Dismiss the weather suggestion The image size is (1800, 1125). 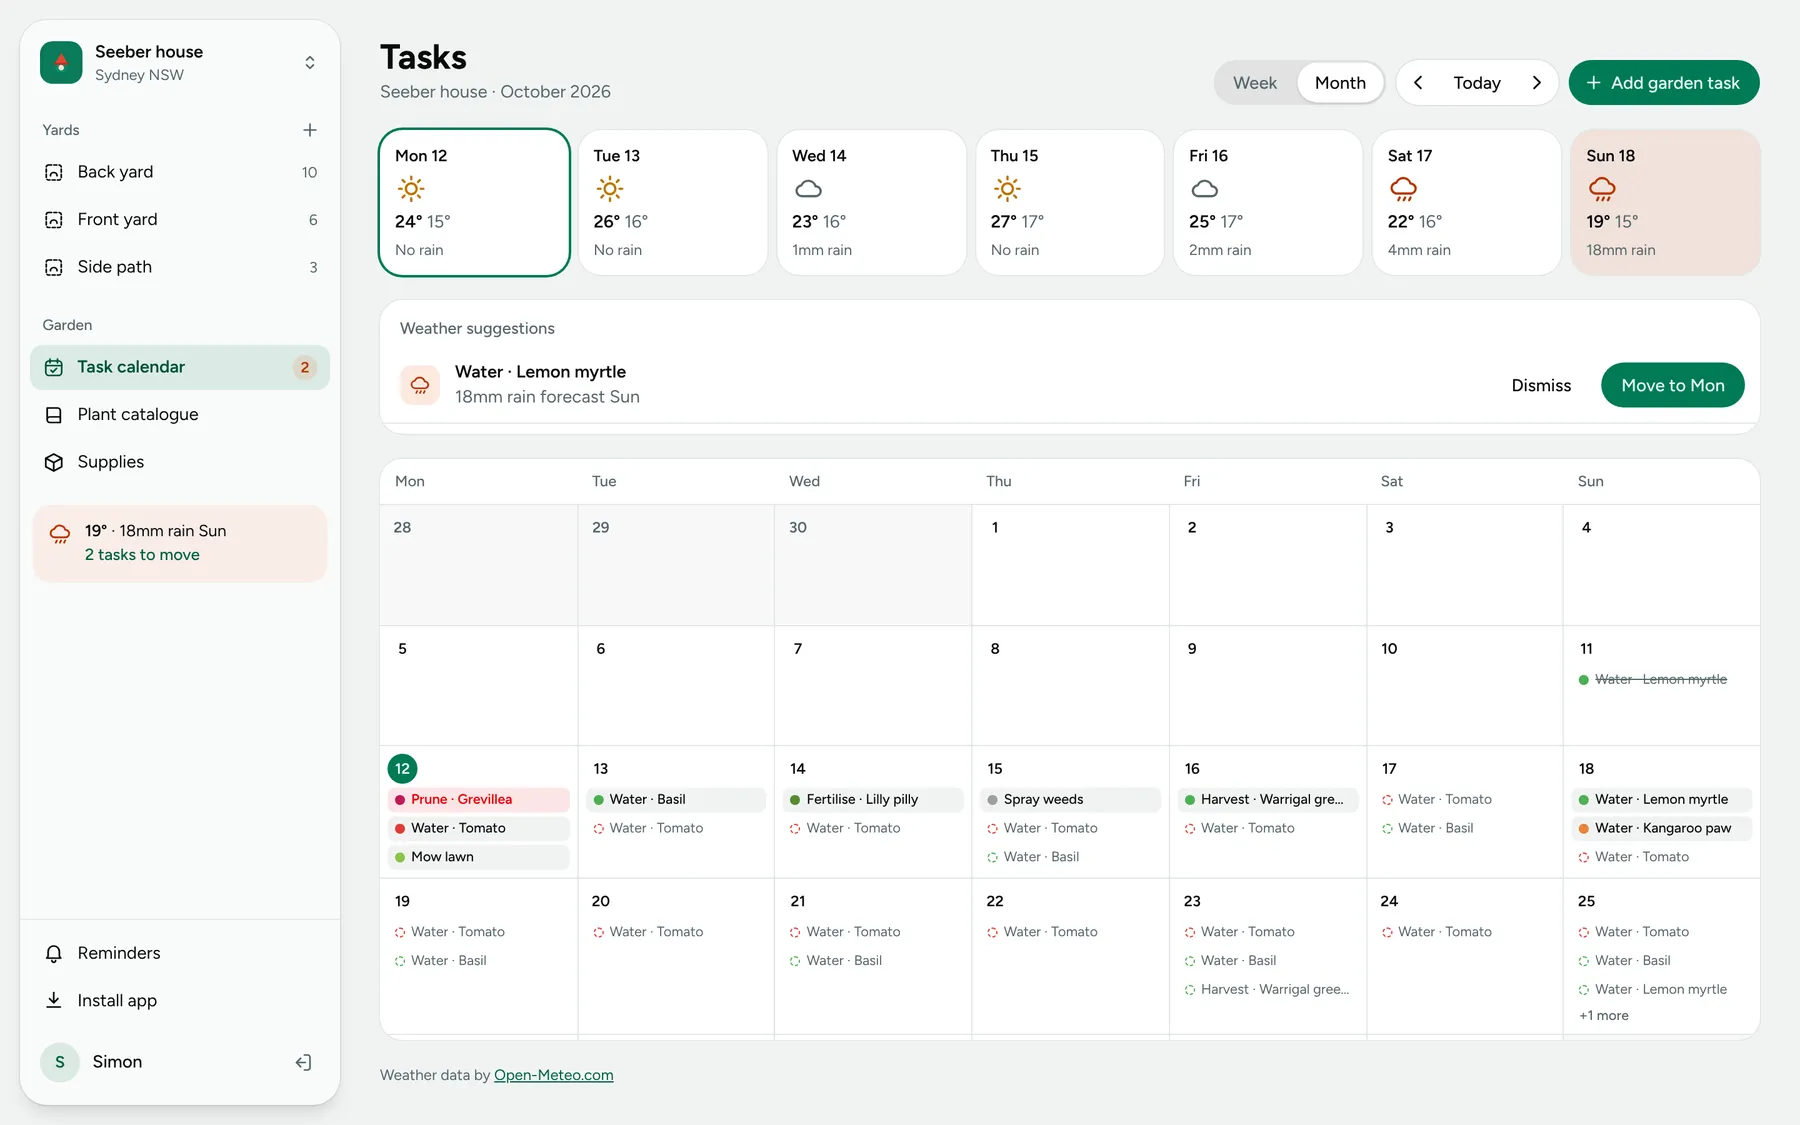1541,385
